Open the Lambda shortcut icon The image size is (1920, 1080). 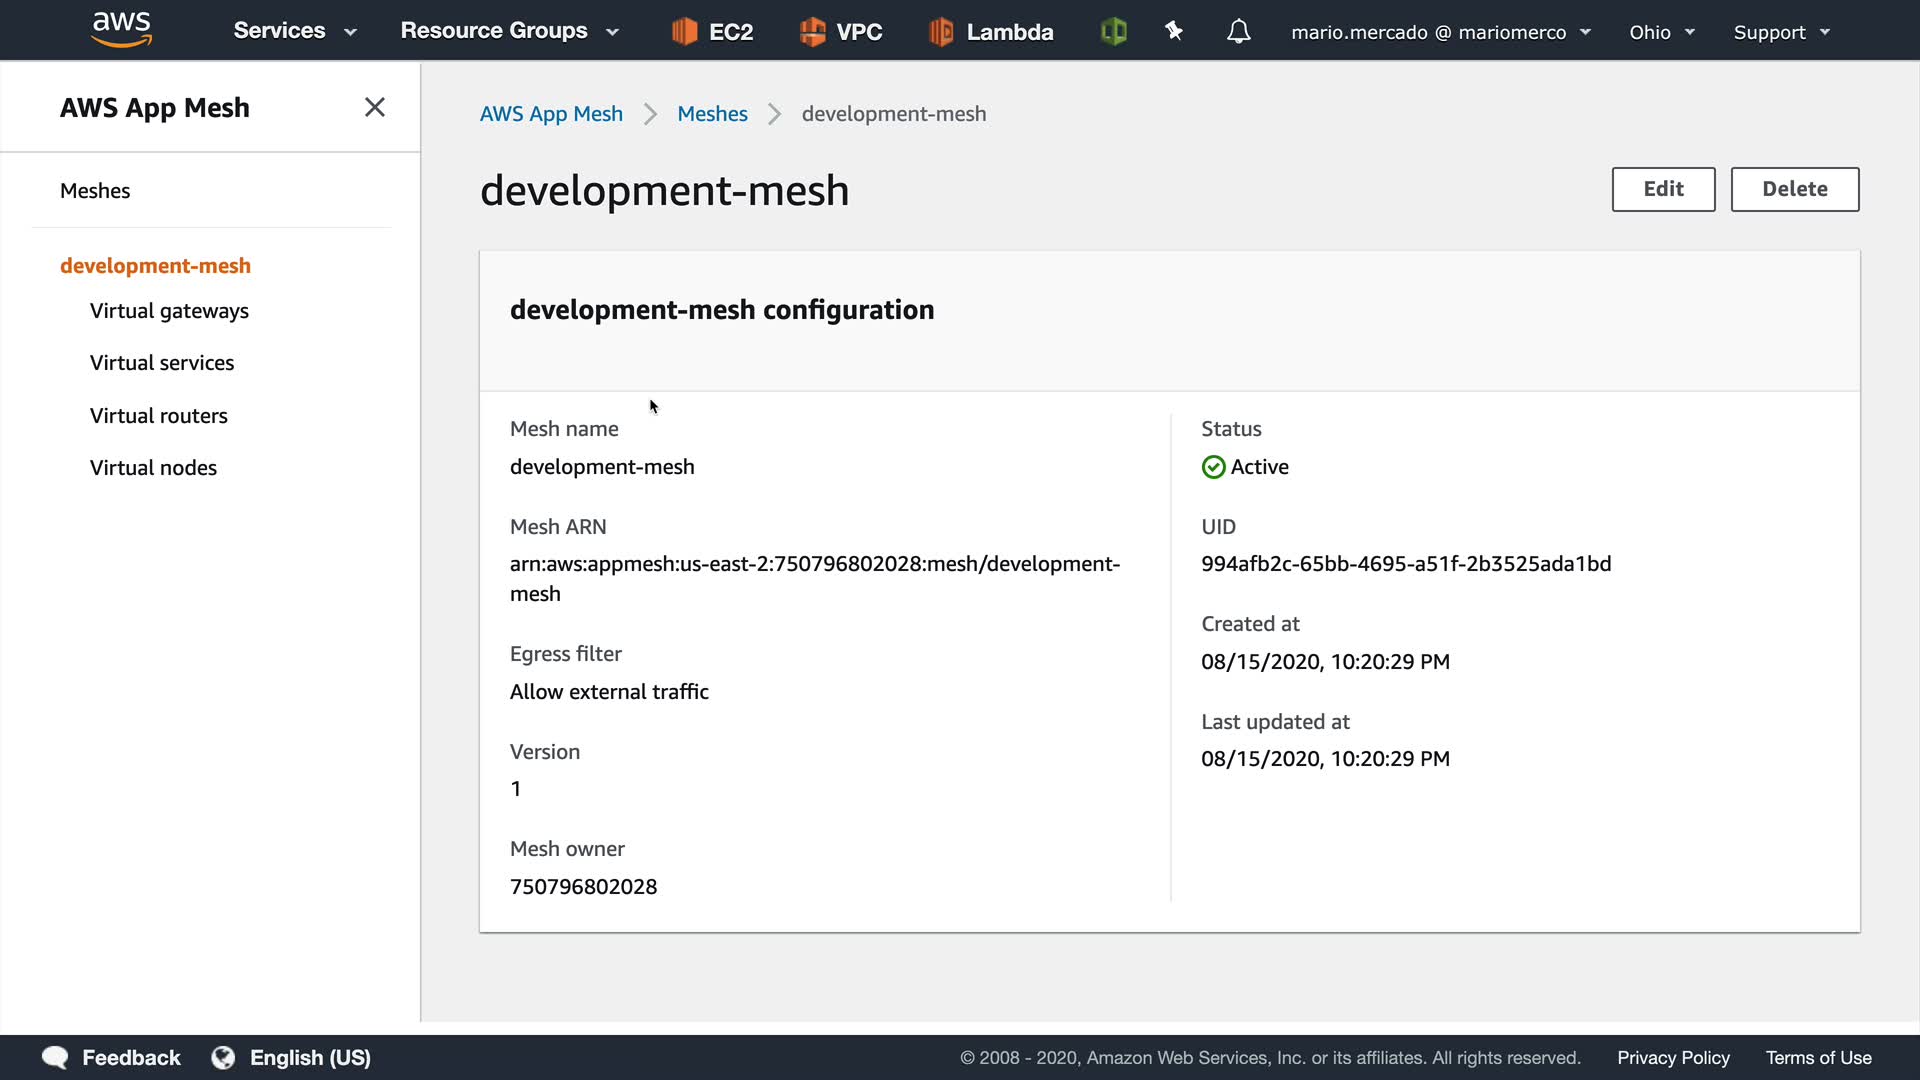(x=940, y=31)
